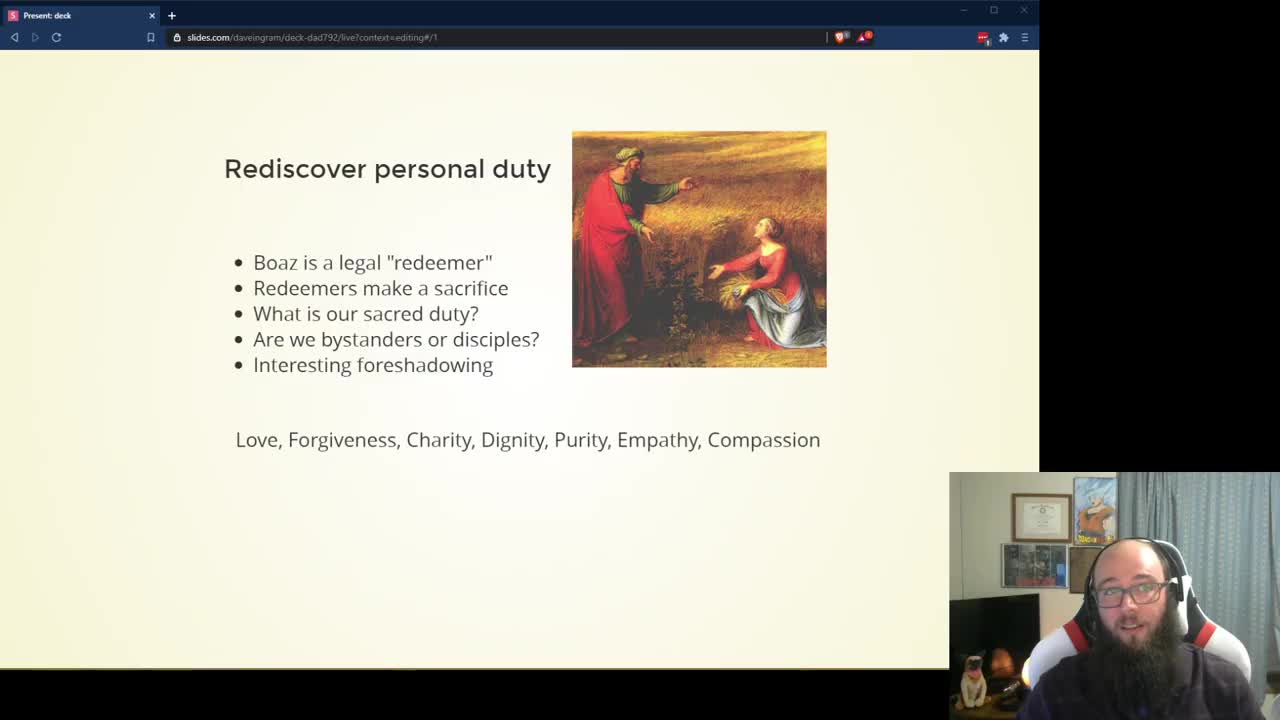The image size is (1280, 720).
Task: Click 'Interesting foreshadowing' bullet
Action: (373, 365)
